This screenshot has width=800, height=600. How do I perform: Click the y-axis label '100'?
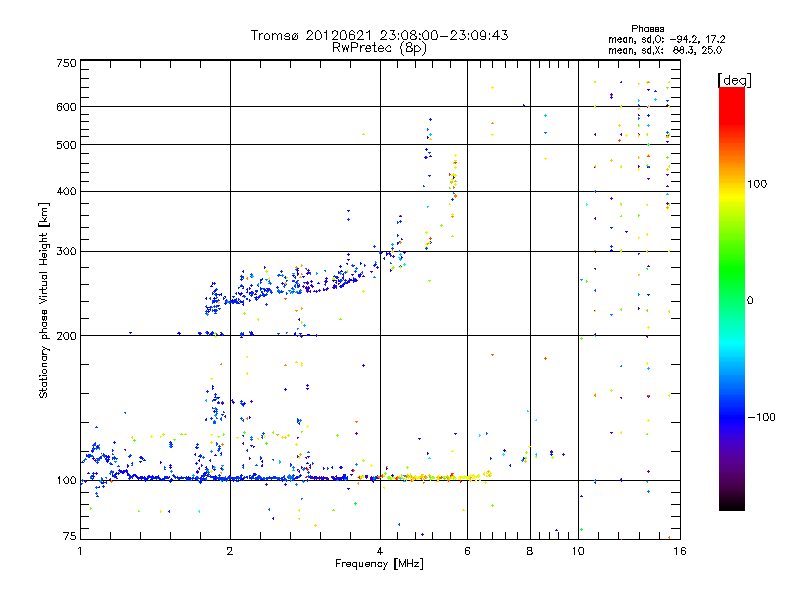coord(66,481)
